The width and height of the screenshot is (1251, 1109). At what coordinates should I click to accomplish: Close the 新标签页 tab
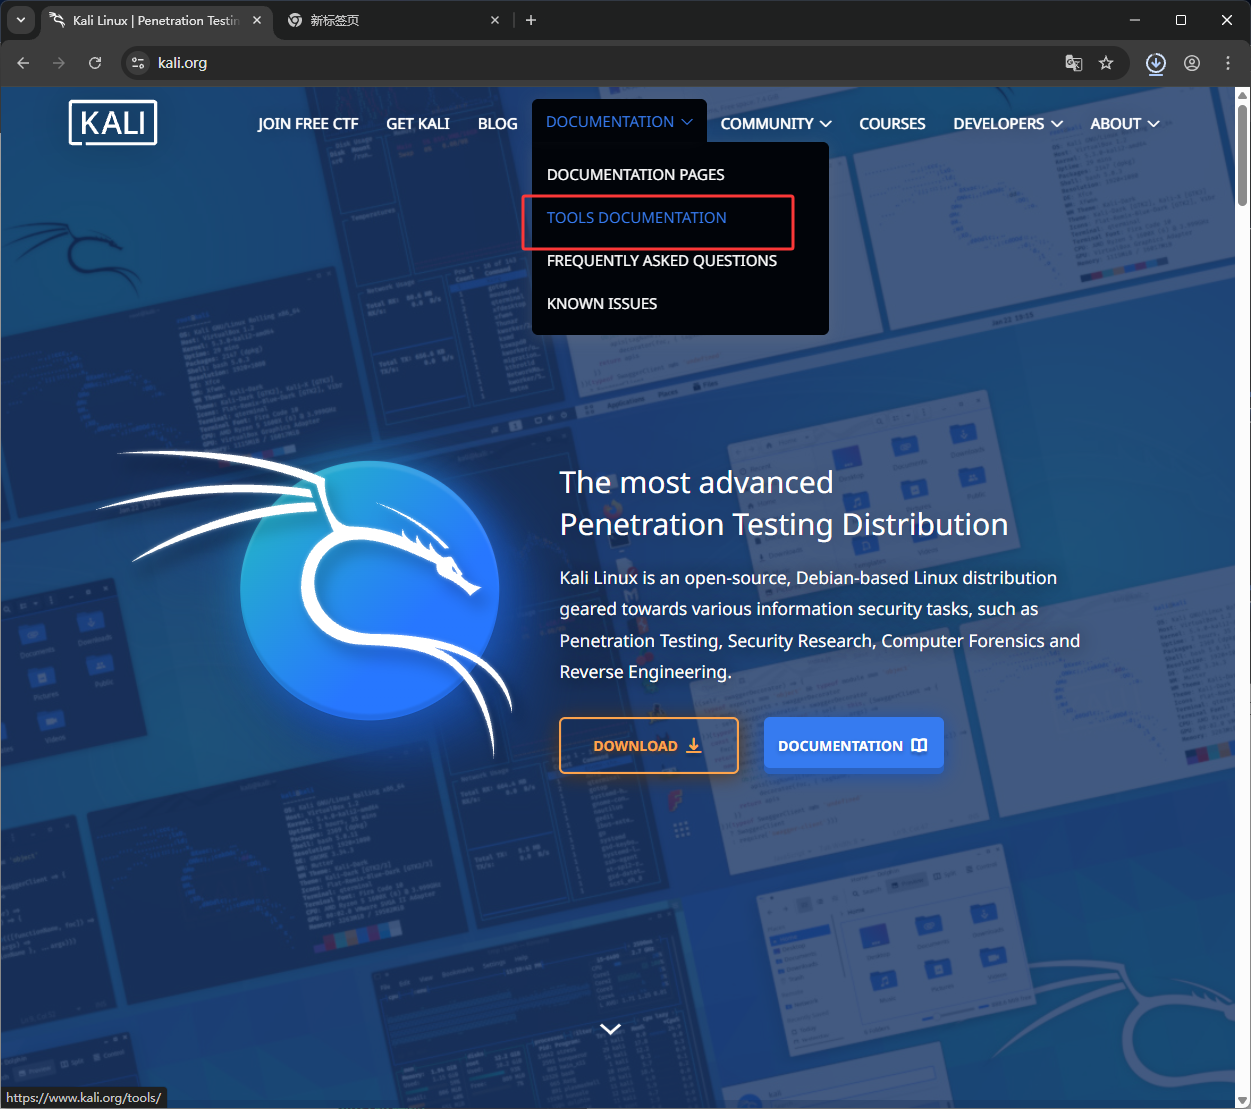click(495, 20)
